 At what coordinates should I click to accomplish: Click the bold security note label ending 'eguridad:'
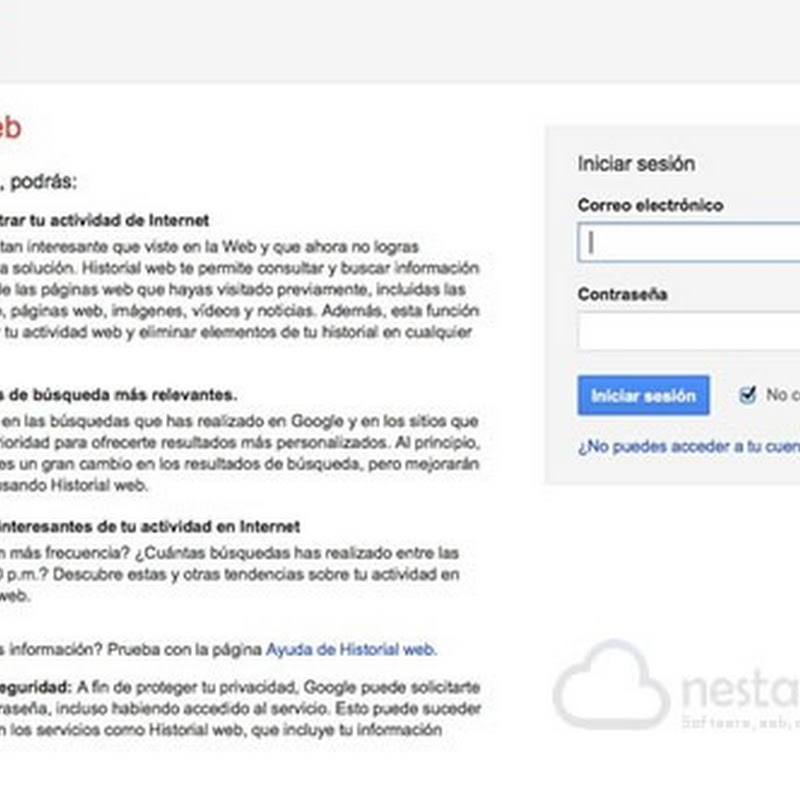(x=36, y=687)
